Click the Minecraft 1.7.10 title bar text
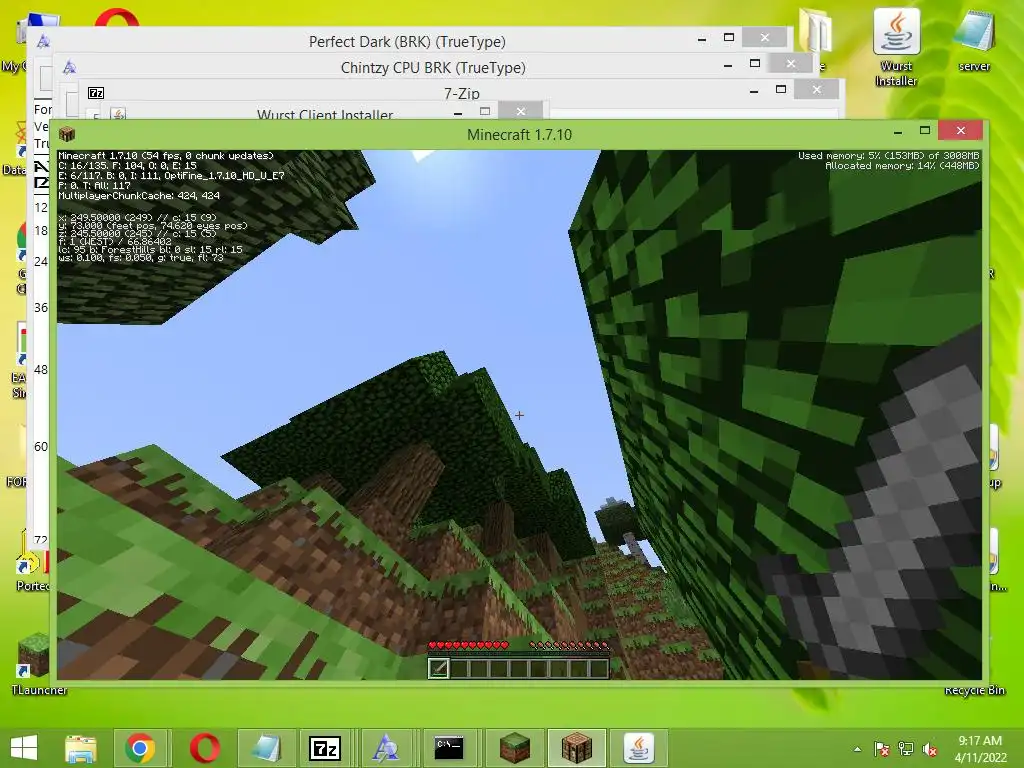 point(519,135)
